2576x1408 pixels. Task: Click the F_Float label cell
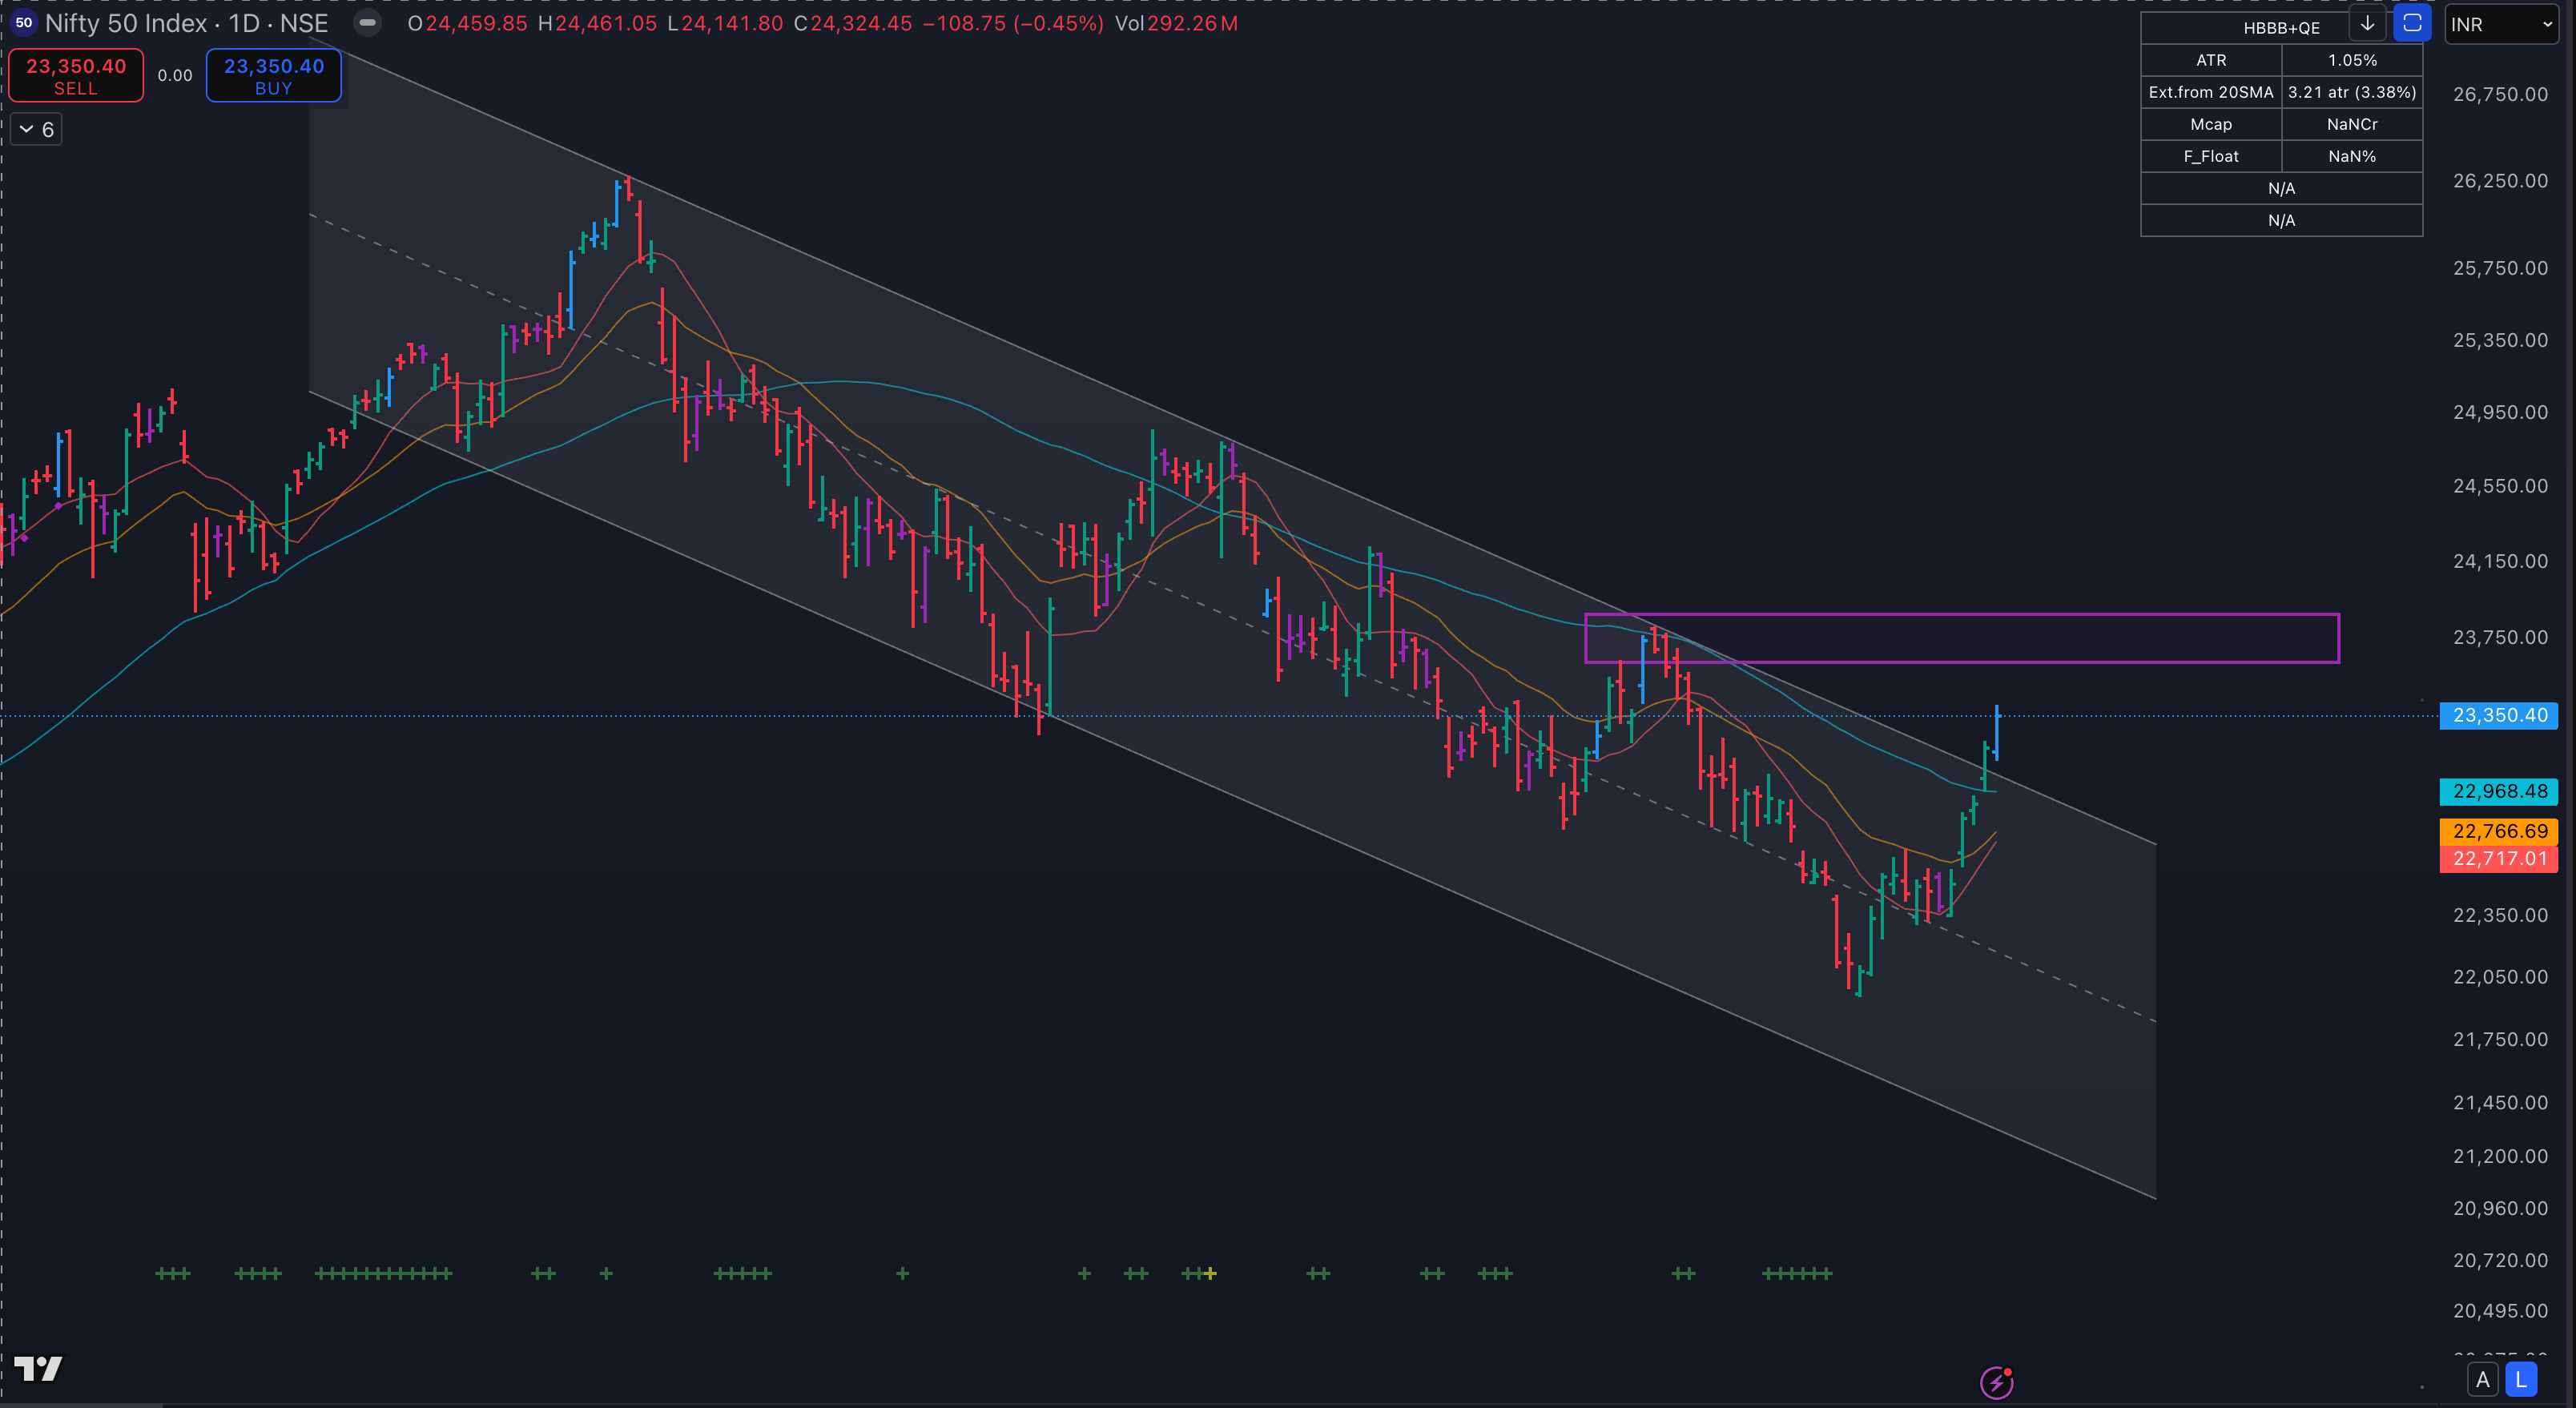tap(2211, 156)
